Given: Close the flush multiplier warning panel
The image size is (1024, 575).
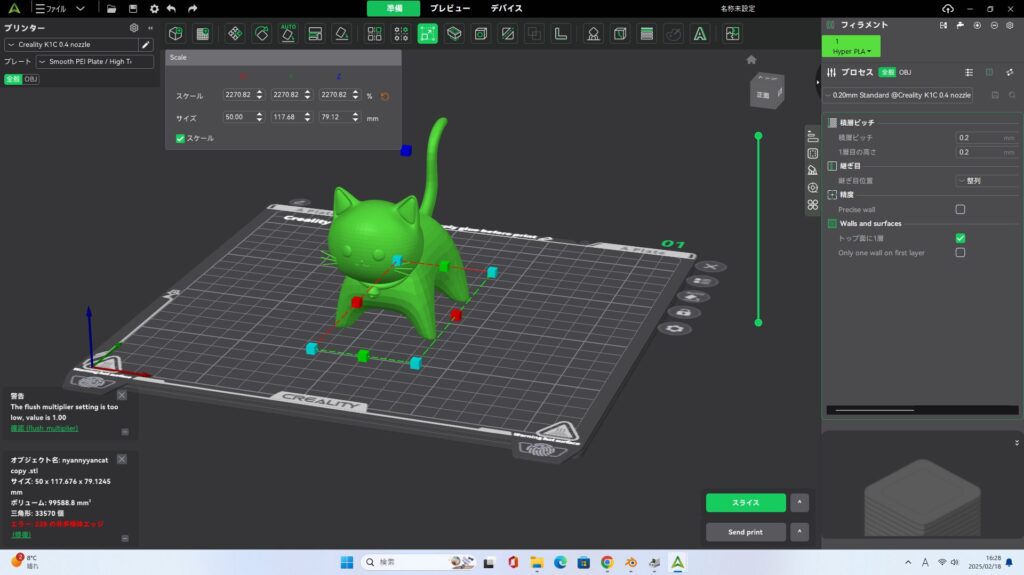Looking at the screenshot, I should [122, 395].
